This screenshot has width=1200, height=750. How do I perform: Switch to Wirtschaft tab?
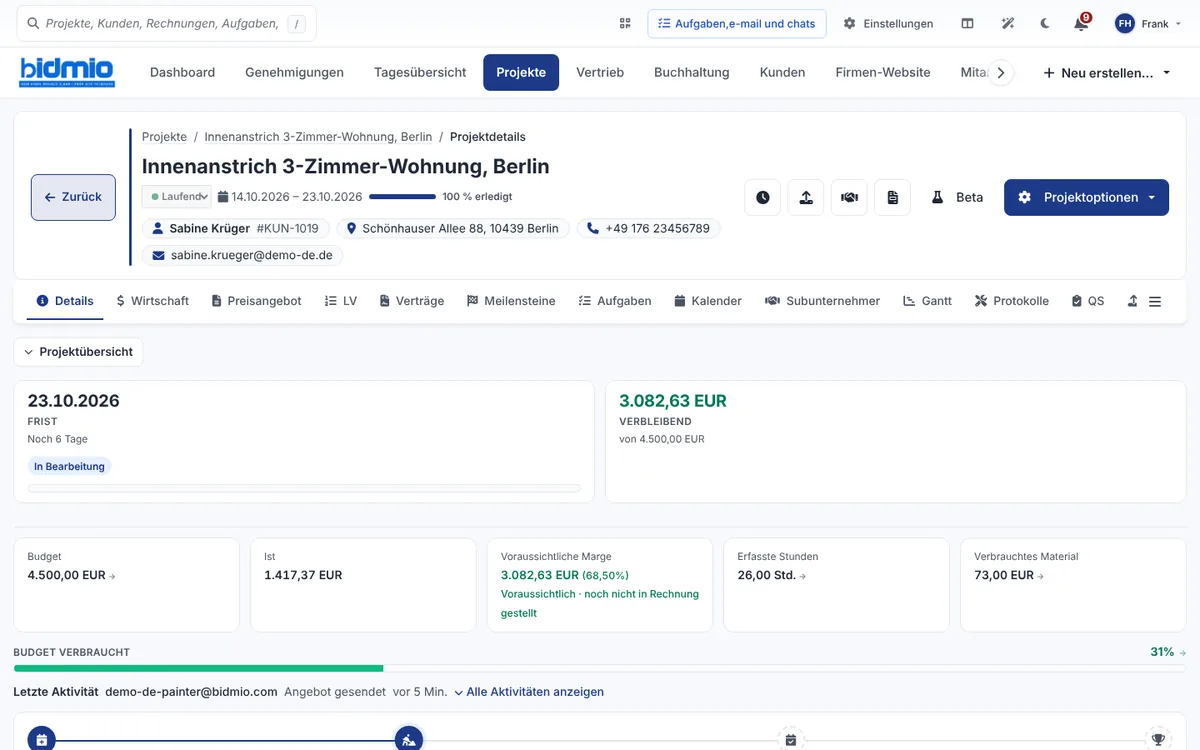152,301
